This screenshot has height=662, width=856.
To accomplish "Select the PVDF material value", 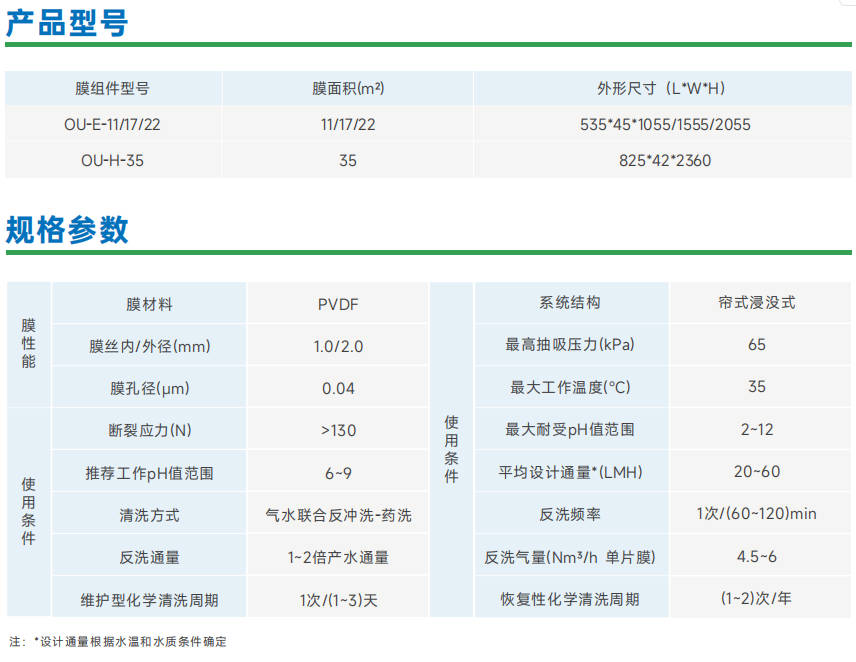I will point(338,304).
